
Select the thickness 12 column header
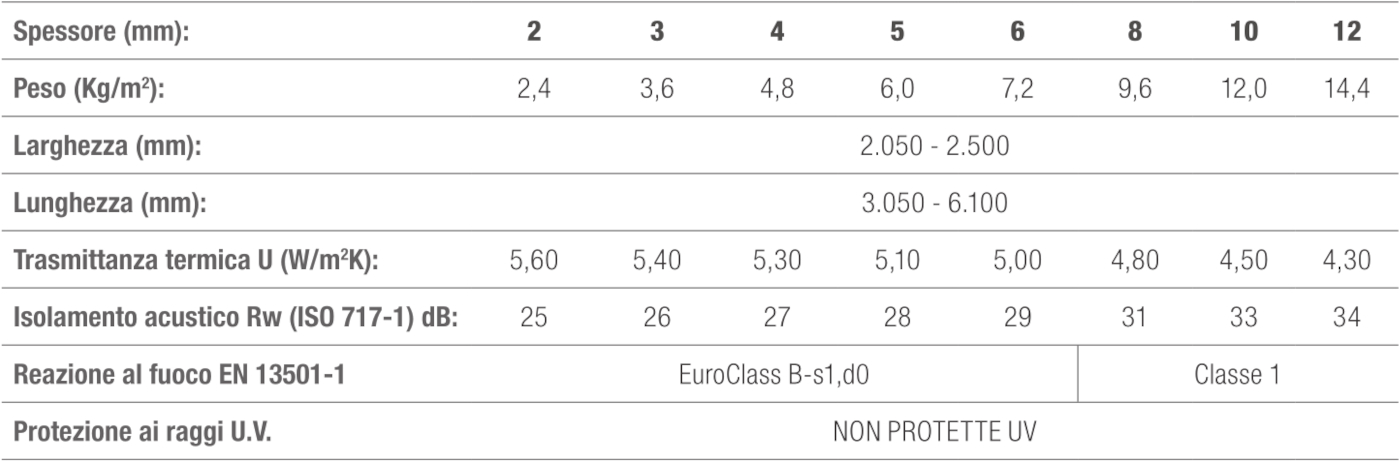tap(1347, 32)
